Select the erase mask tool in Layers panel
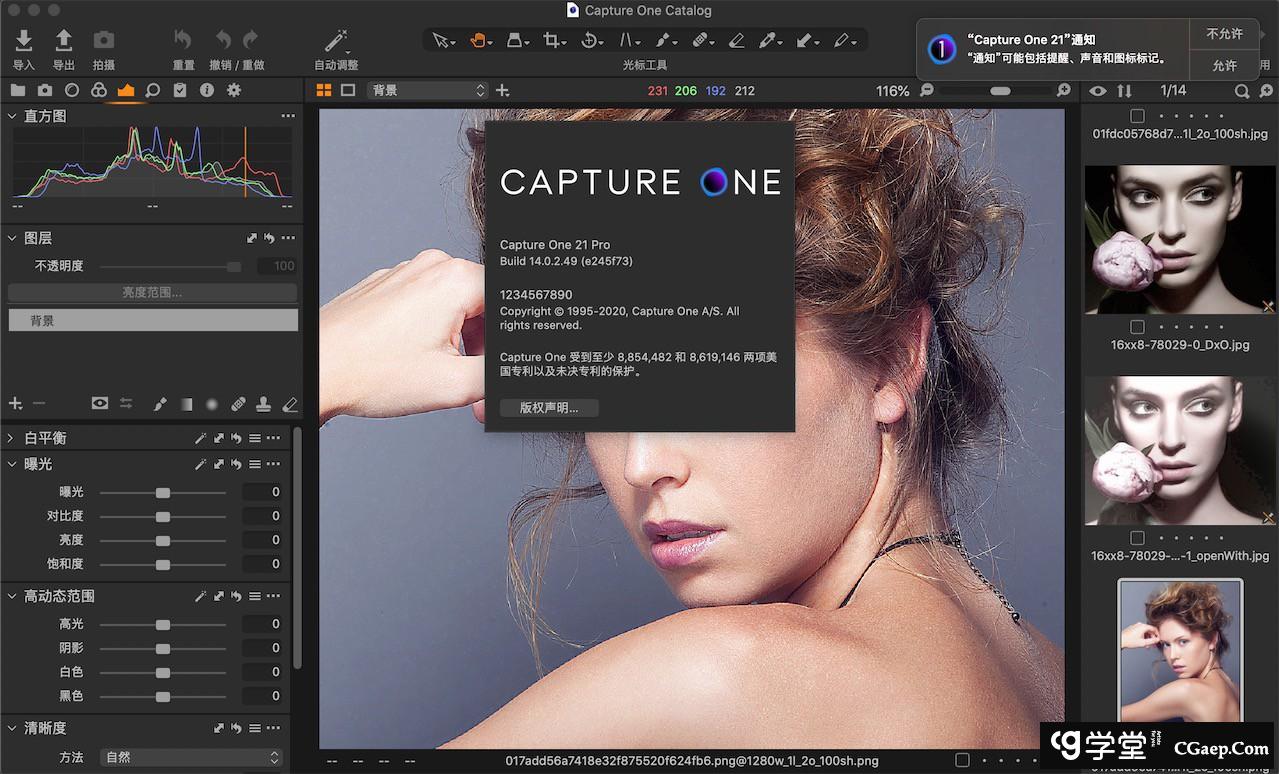The image size is (1279, 774). [290, 404]
